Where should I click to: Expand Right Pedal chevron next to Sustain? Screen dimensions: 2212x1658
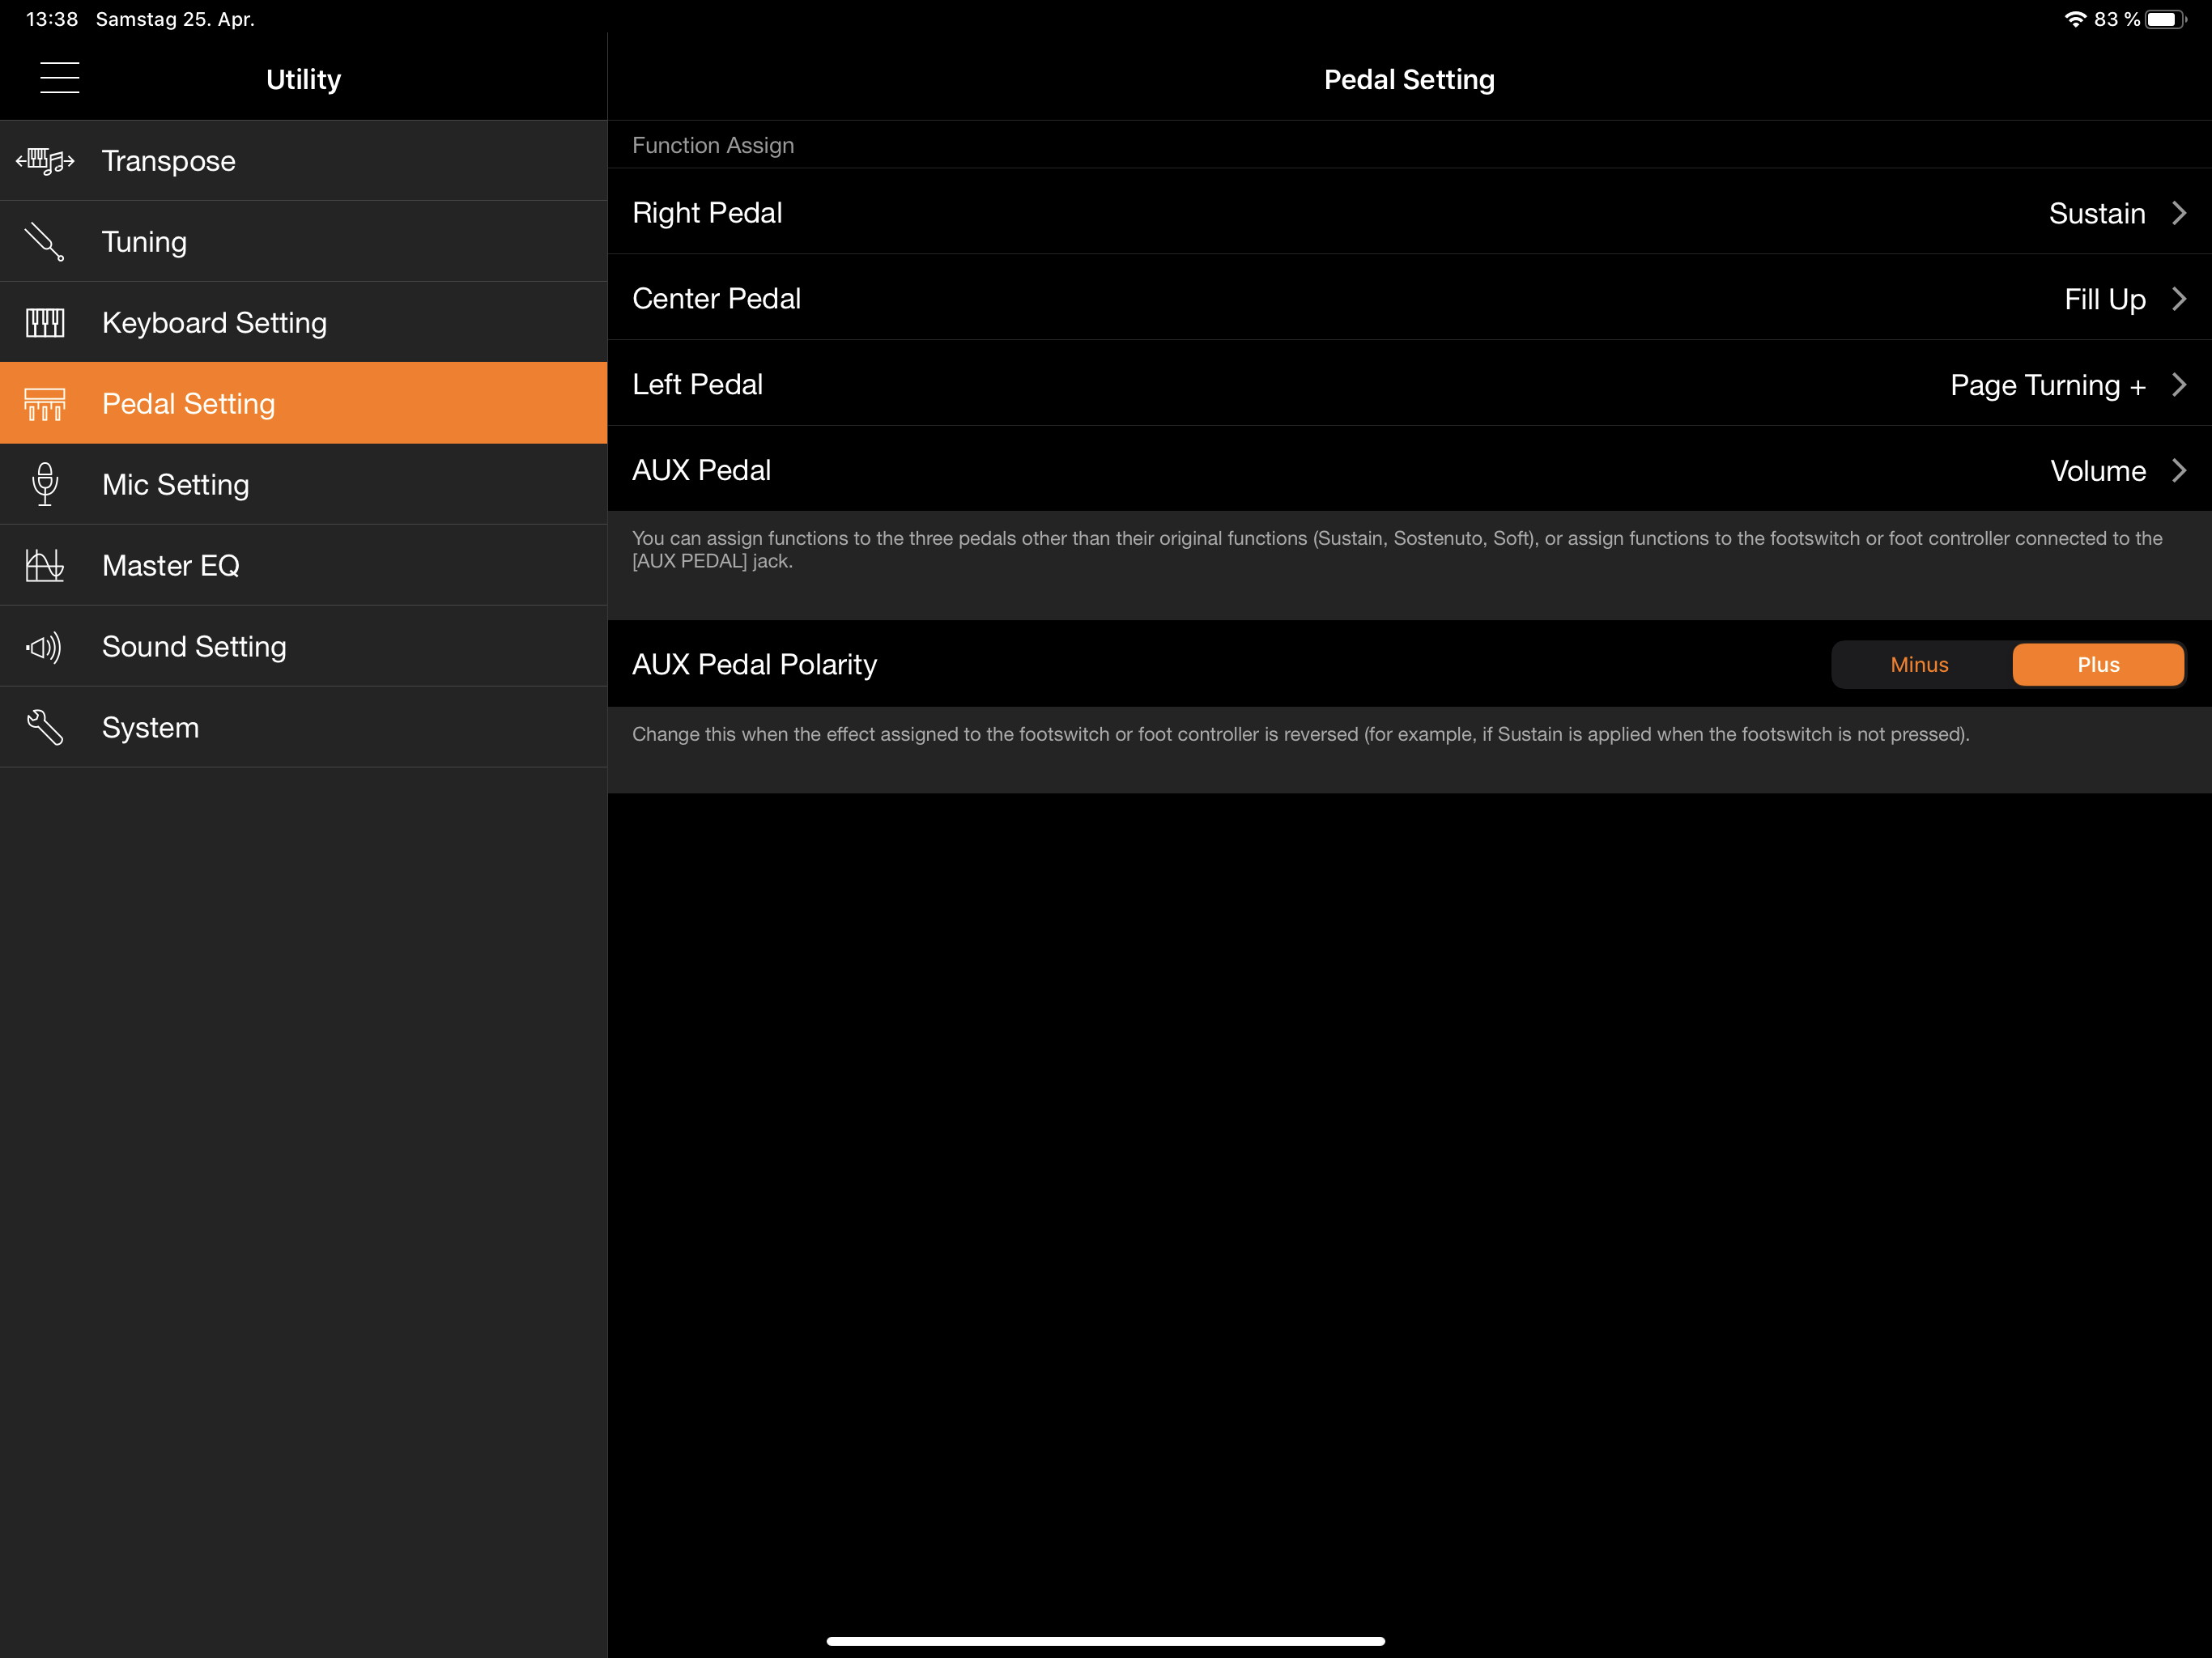pyautogui.click(x=2179, y=213)
